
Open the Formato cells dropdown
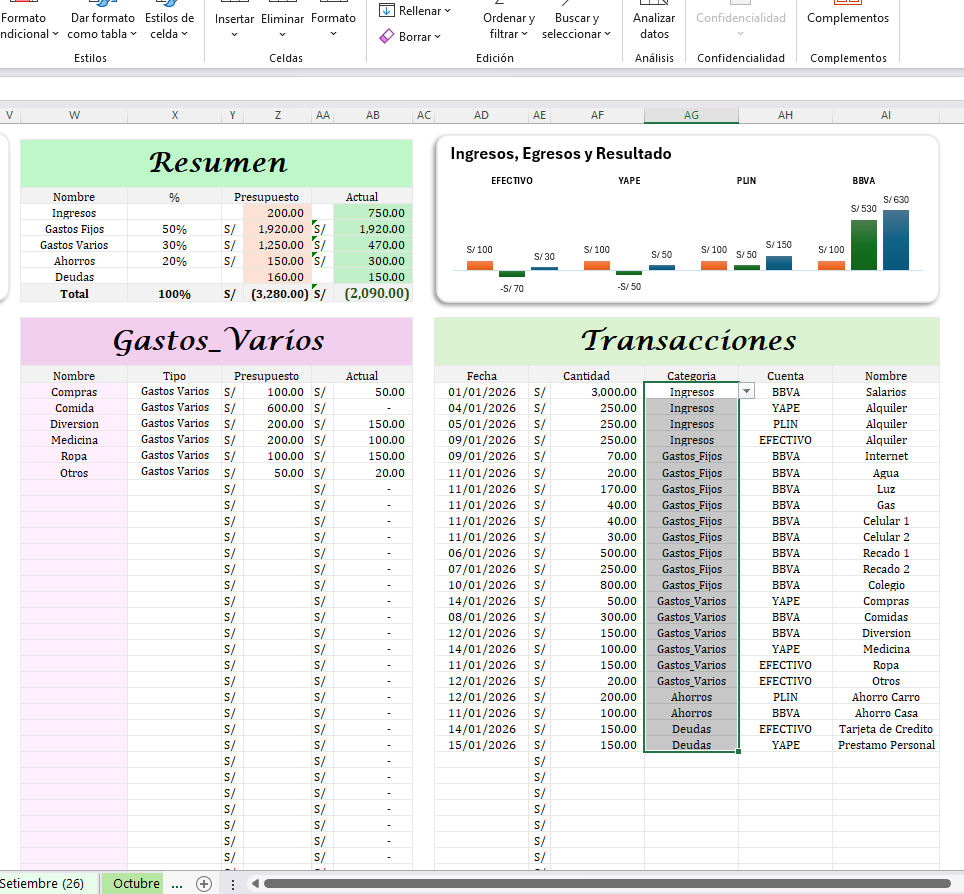coord(333,26)
